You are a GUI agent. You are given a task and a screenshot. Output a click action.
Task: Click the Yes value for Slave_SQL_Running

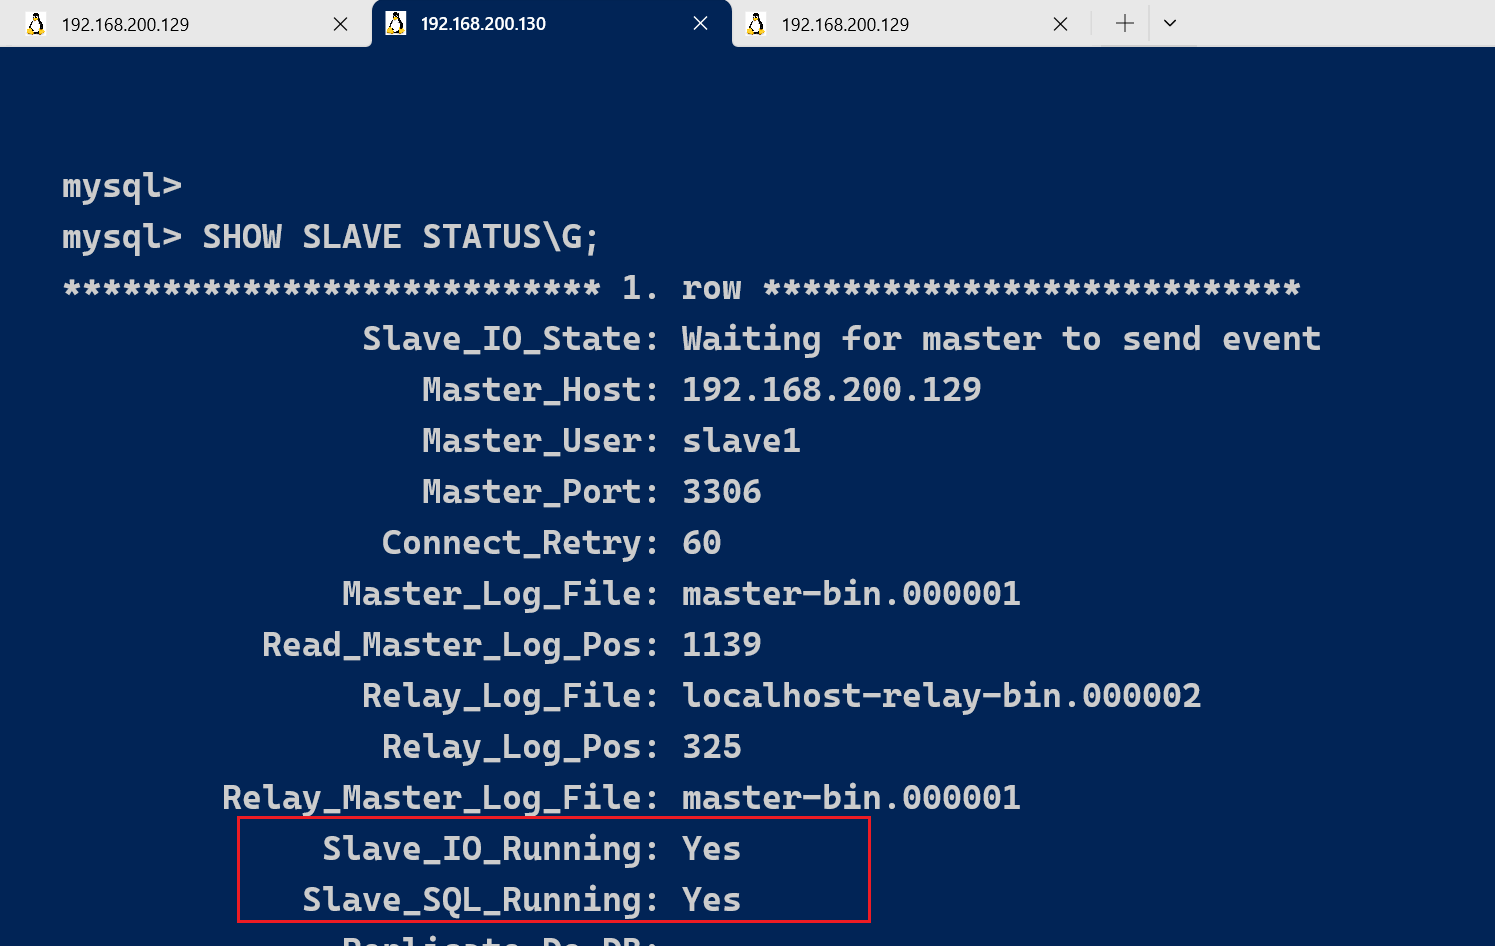[712, 900]
